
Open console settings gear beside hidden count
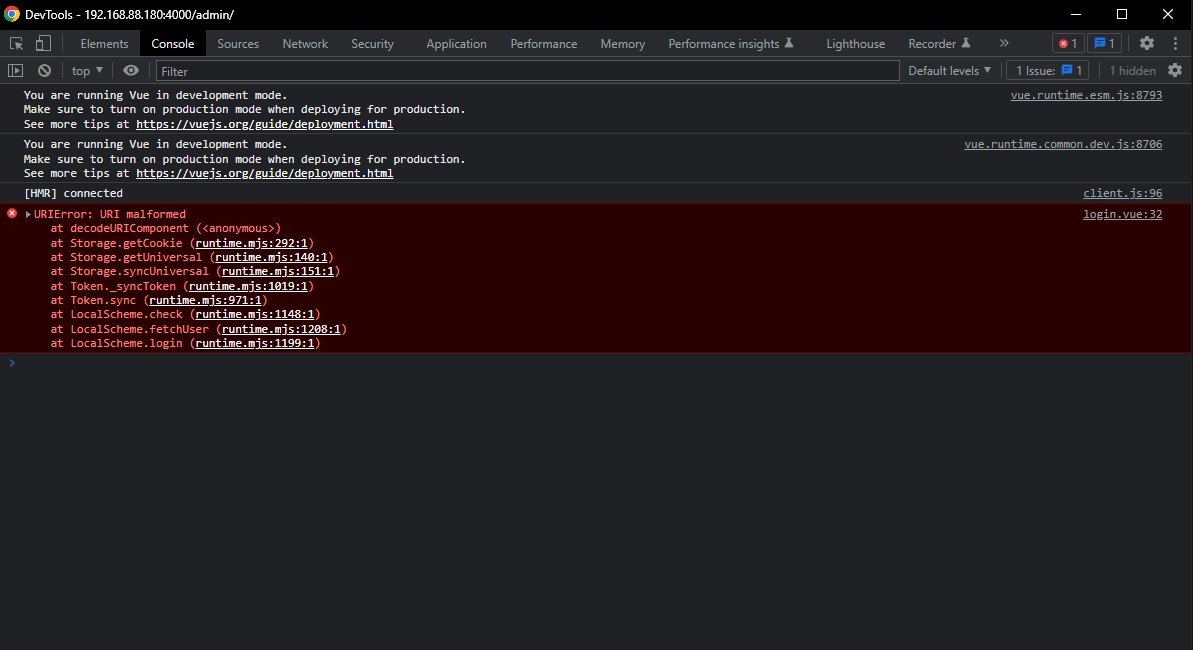(1175, 71)
